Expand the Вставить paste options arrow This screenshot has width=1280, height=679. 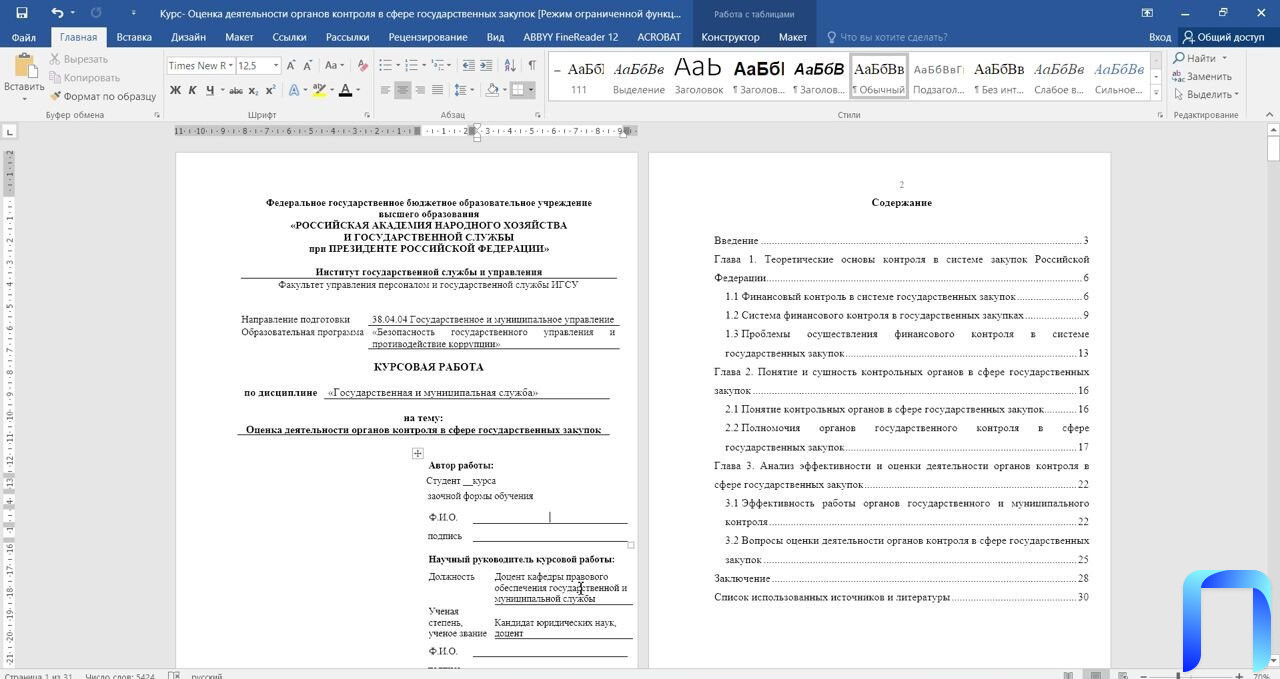tap(24, 98)
